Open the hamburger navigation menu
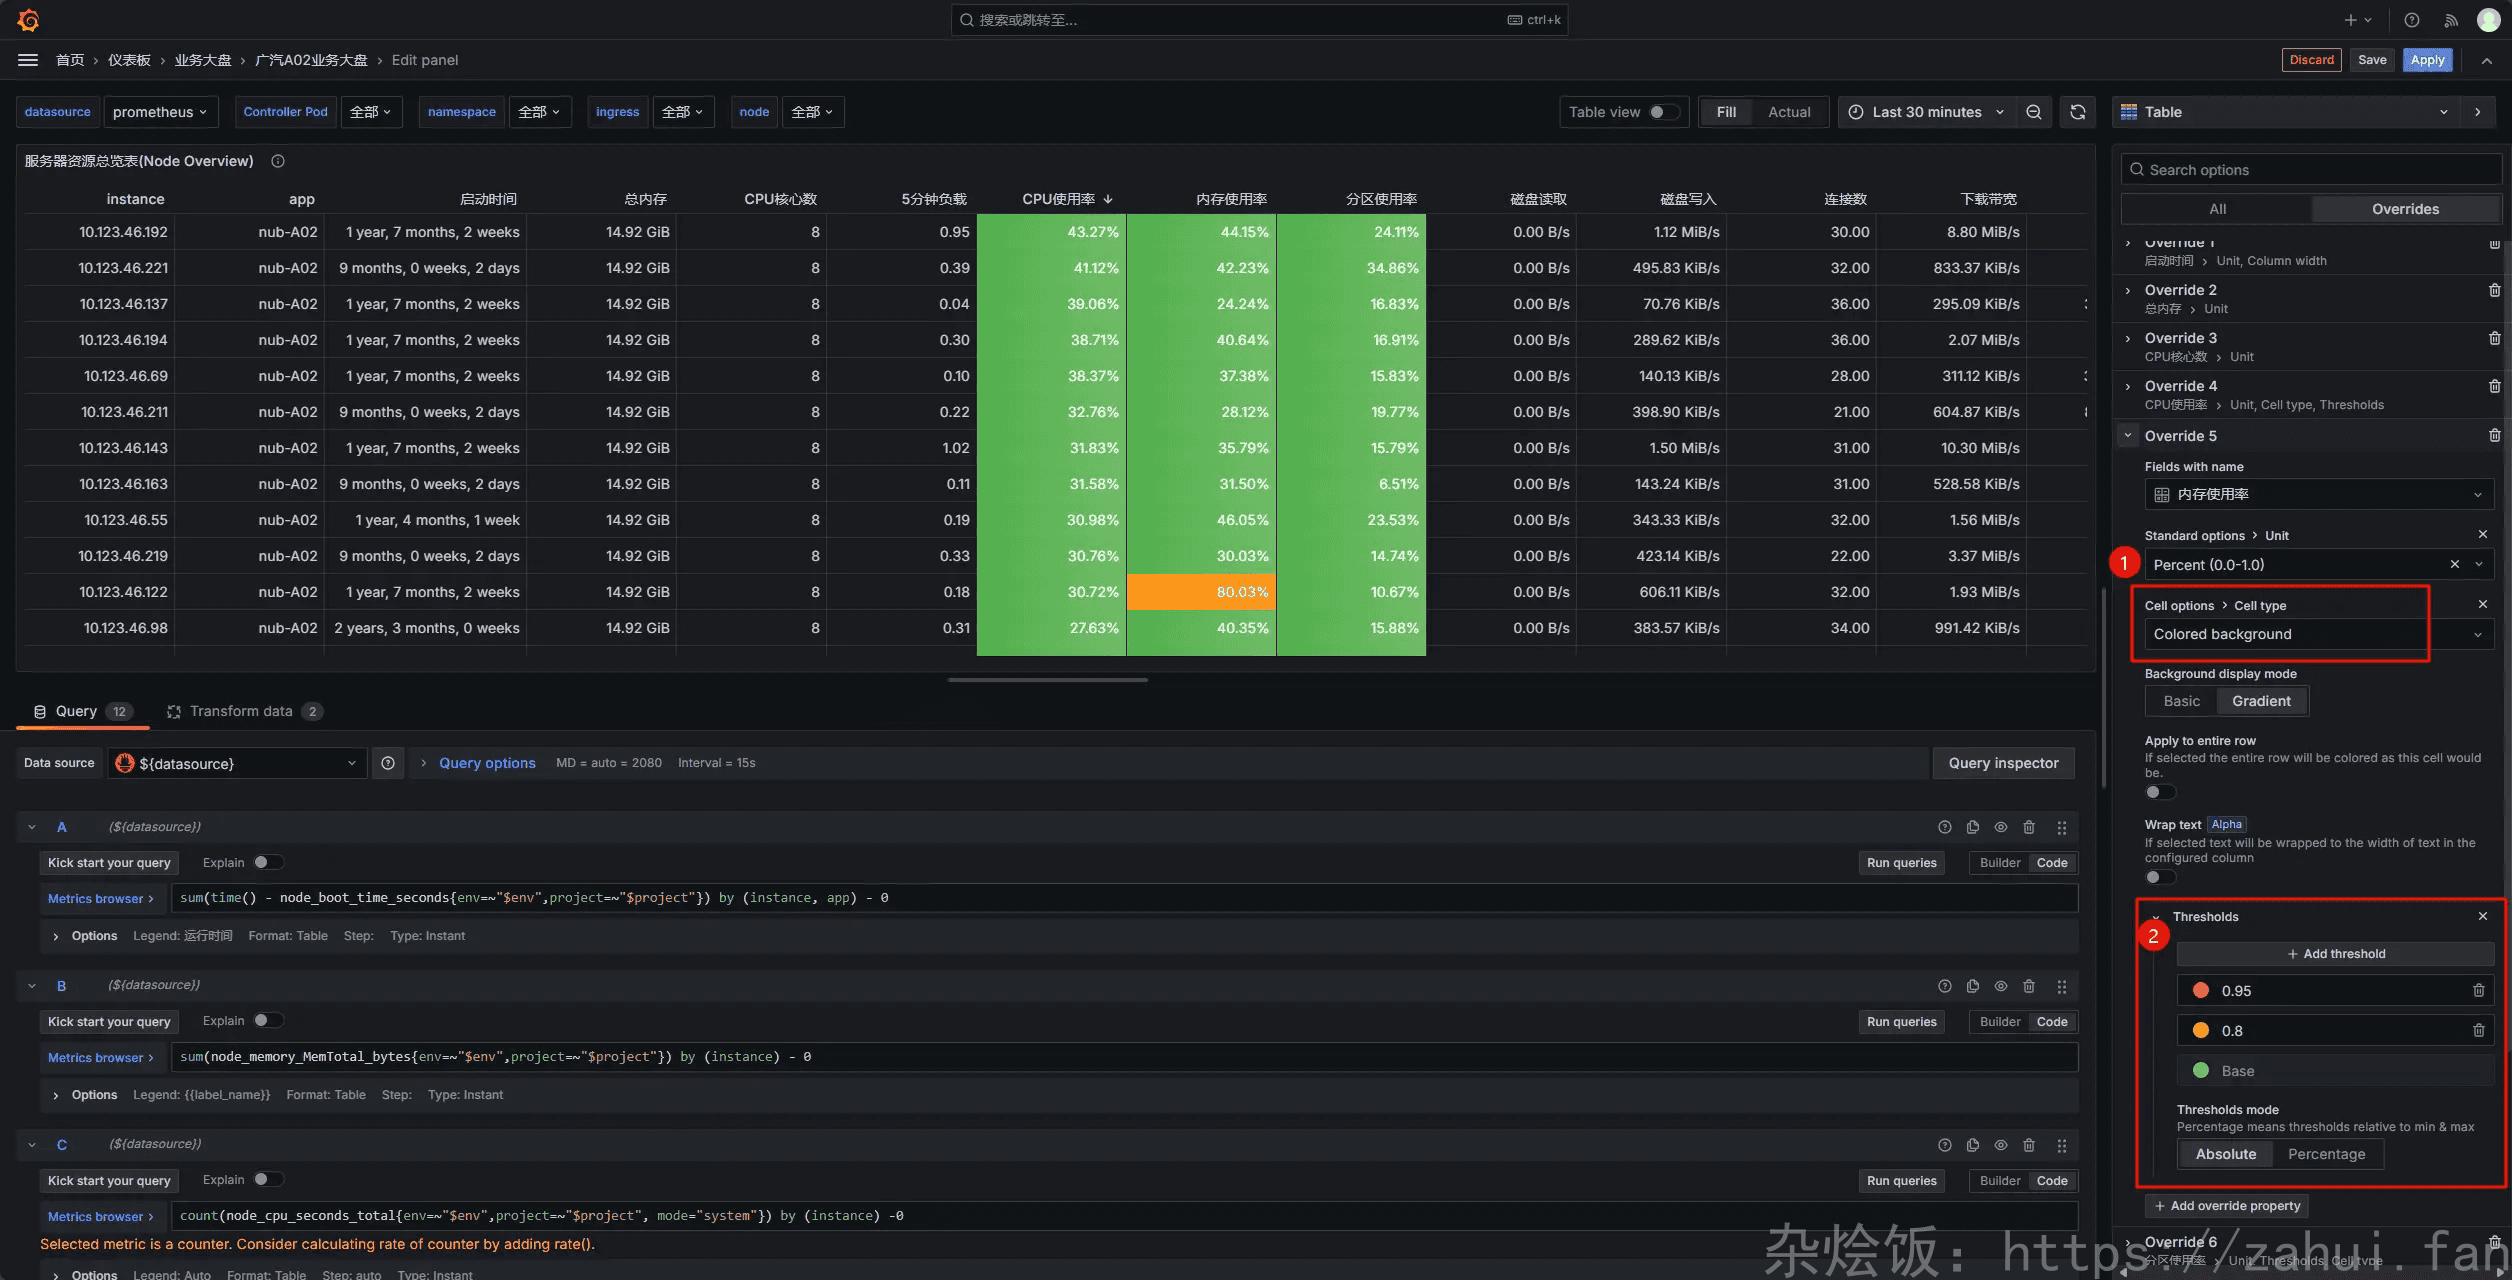This screenshot has width=2512, height=1280. click(28, 60)
